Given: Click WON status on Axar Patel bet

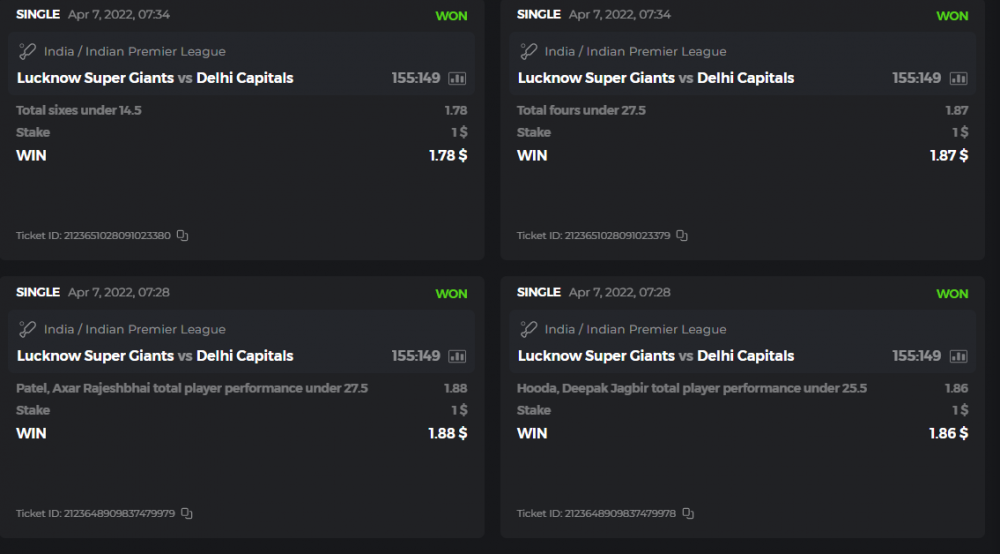Looking at the screenshot, I should [451, 294].
